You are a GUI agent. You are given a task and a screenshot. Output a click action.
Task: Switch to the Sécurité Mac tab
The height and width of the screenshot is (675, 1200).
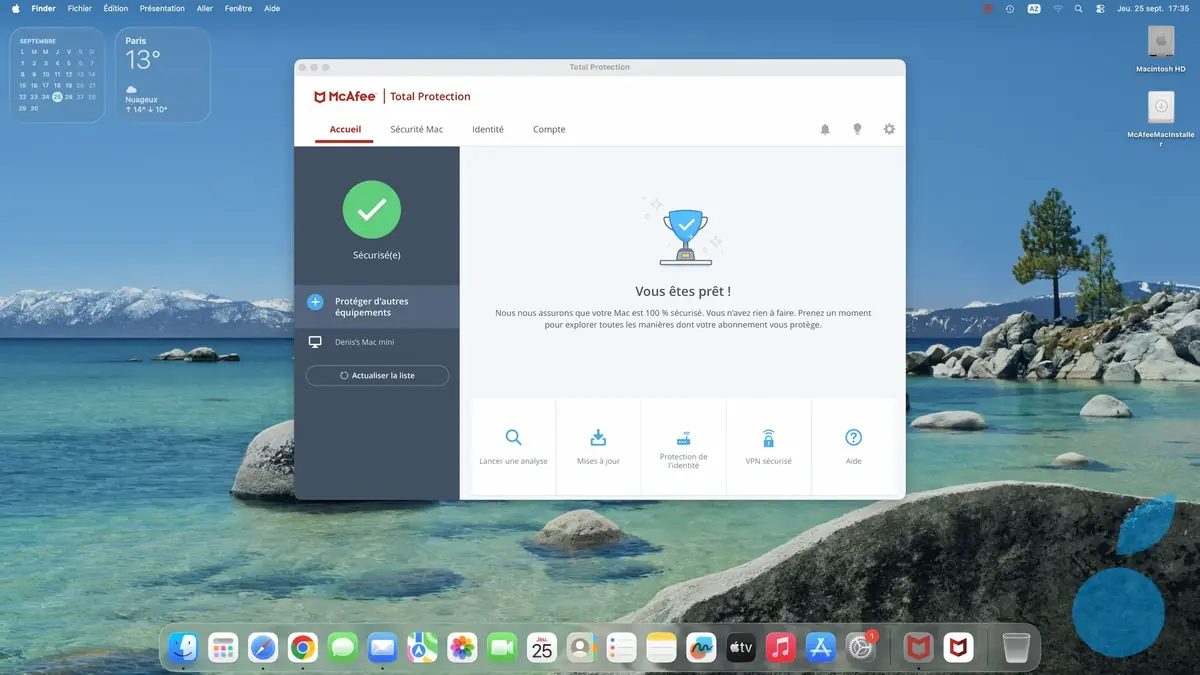click(x=417, y=129)
